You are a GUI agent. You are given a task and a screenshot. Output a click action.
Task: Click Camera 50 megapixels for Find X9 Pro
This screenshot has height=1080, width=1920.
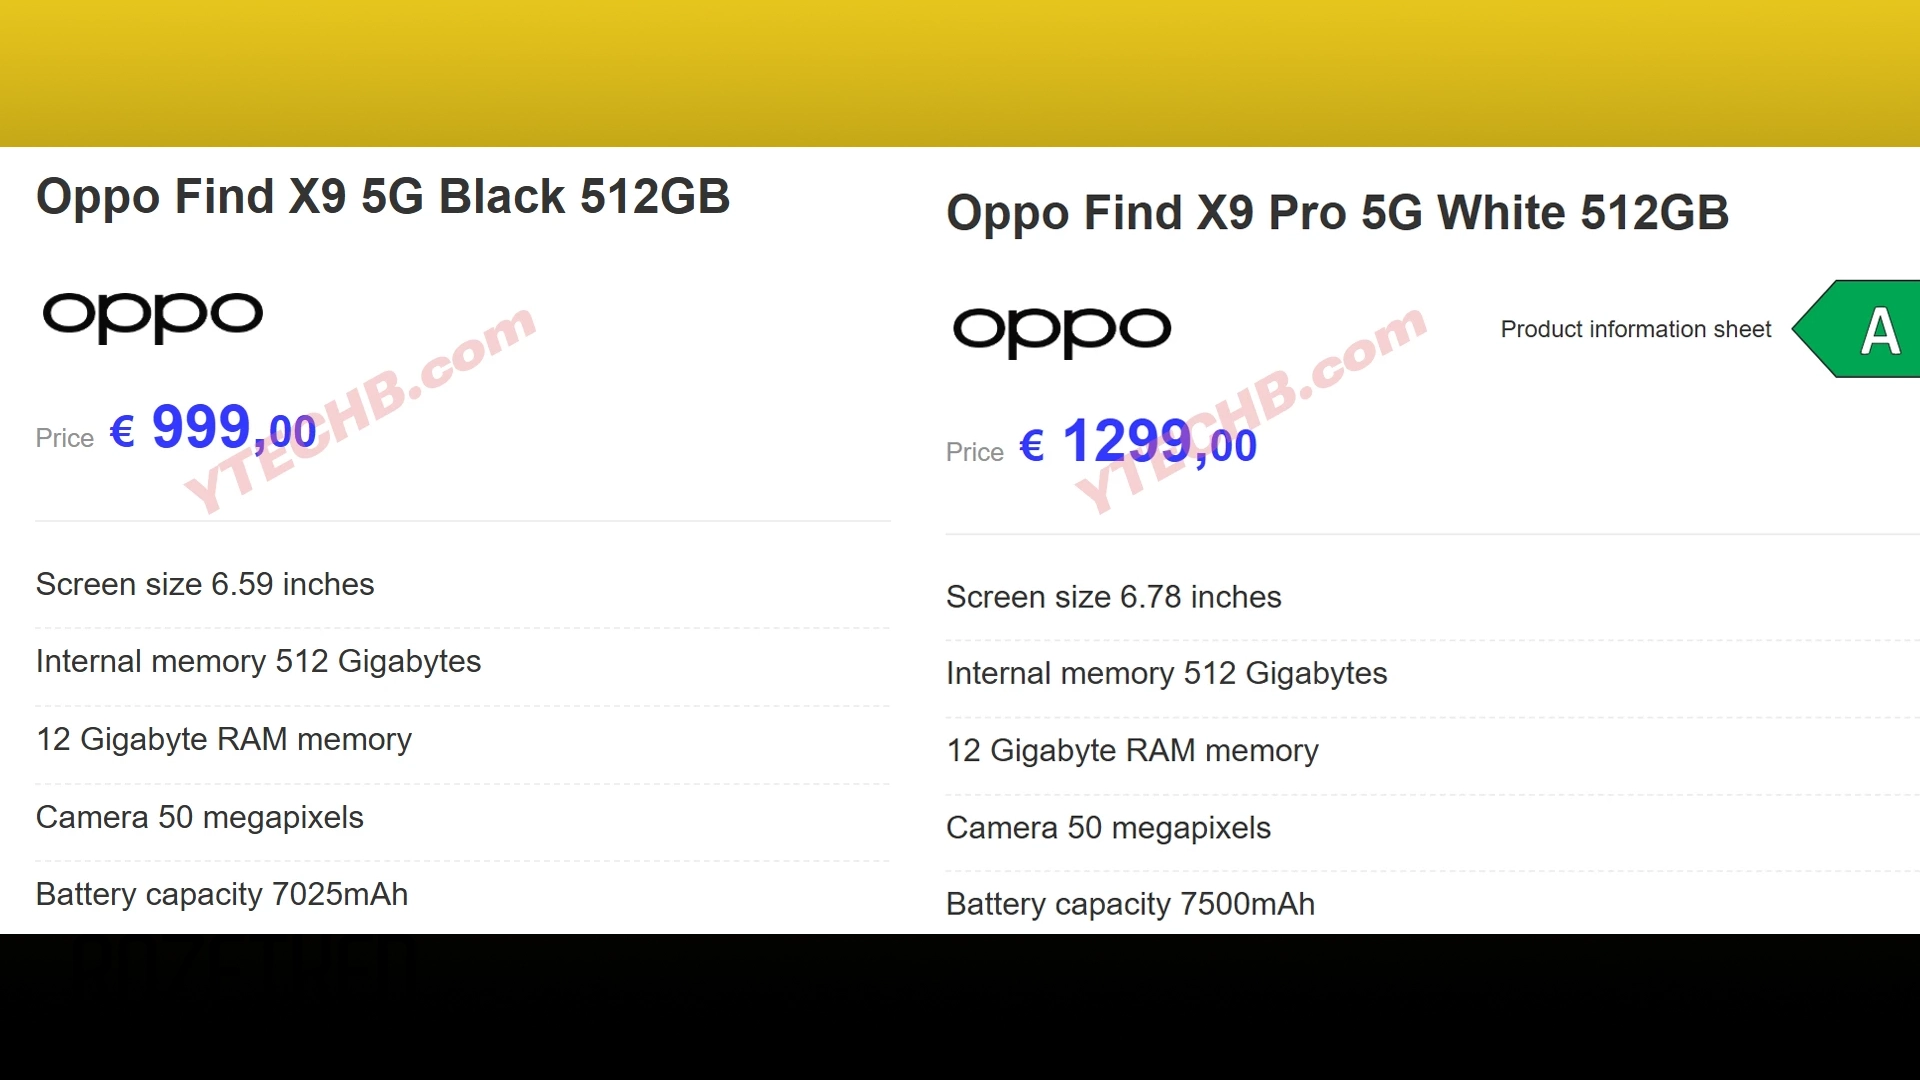coord(1108,828)
